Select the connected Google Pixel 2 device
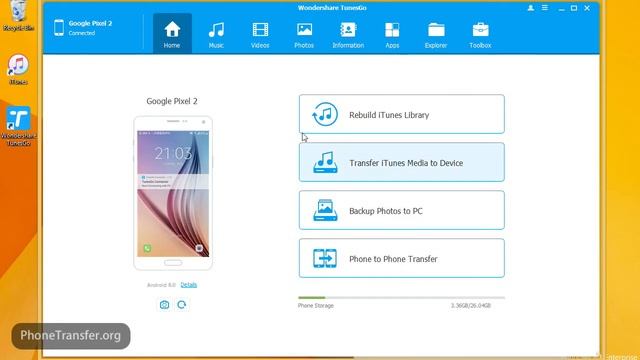 (83, 28)
